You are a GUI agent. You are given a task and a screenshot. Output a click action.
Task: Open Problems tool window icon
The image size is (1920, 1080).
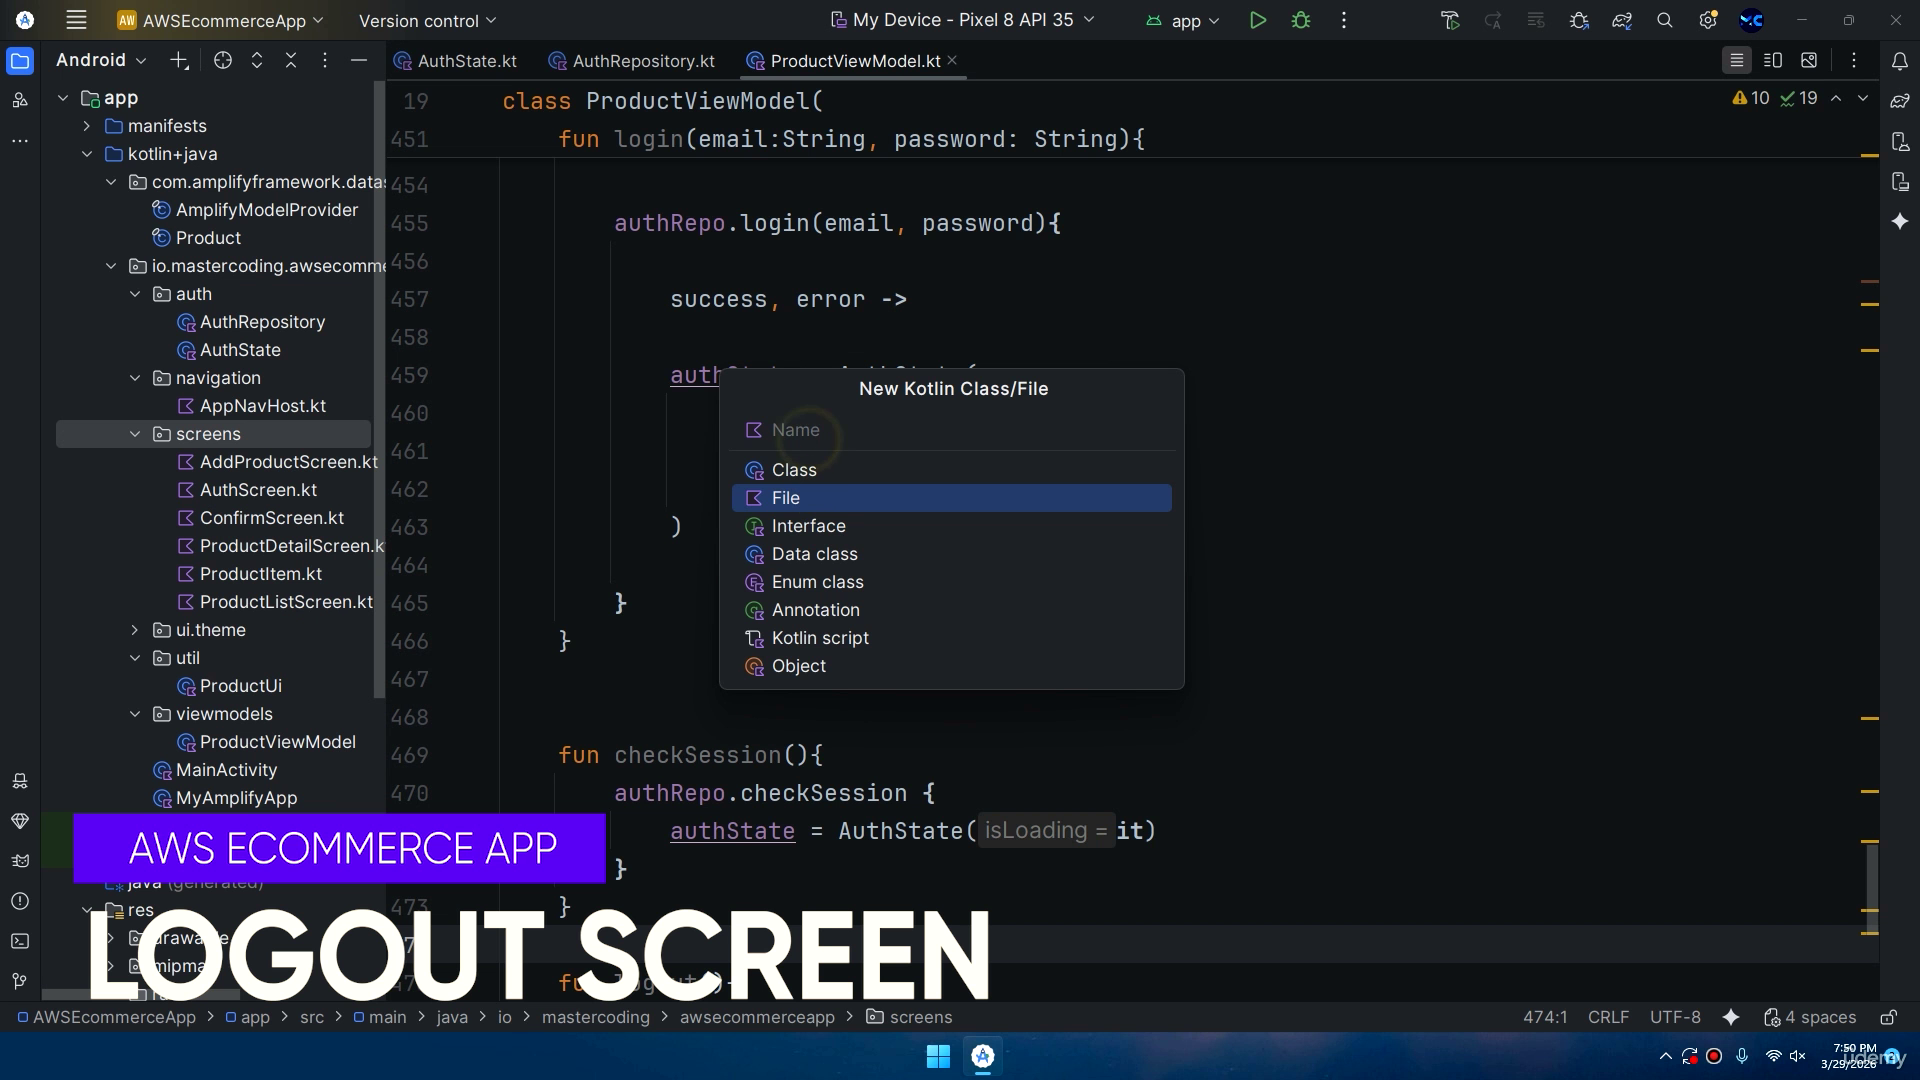(20, 901)
